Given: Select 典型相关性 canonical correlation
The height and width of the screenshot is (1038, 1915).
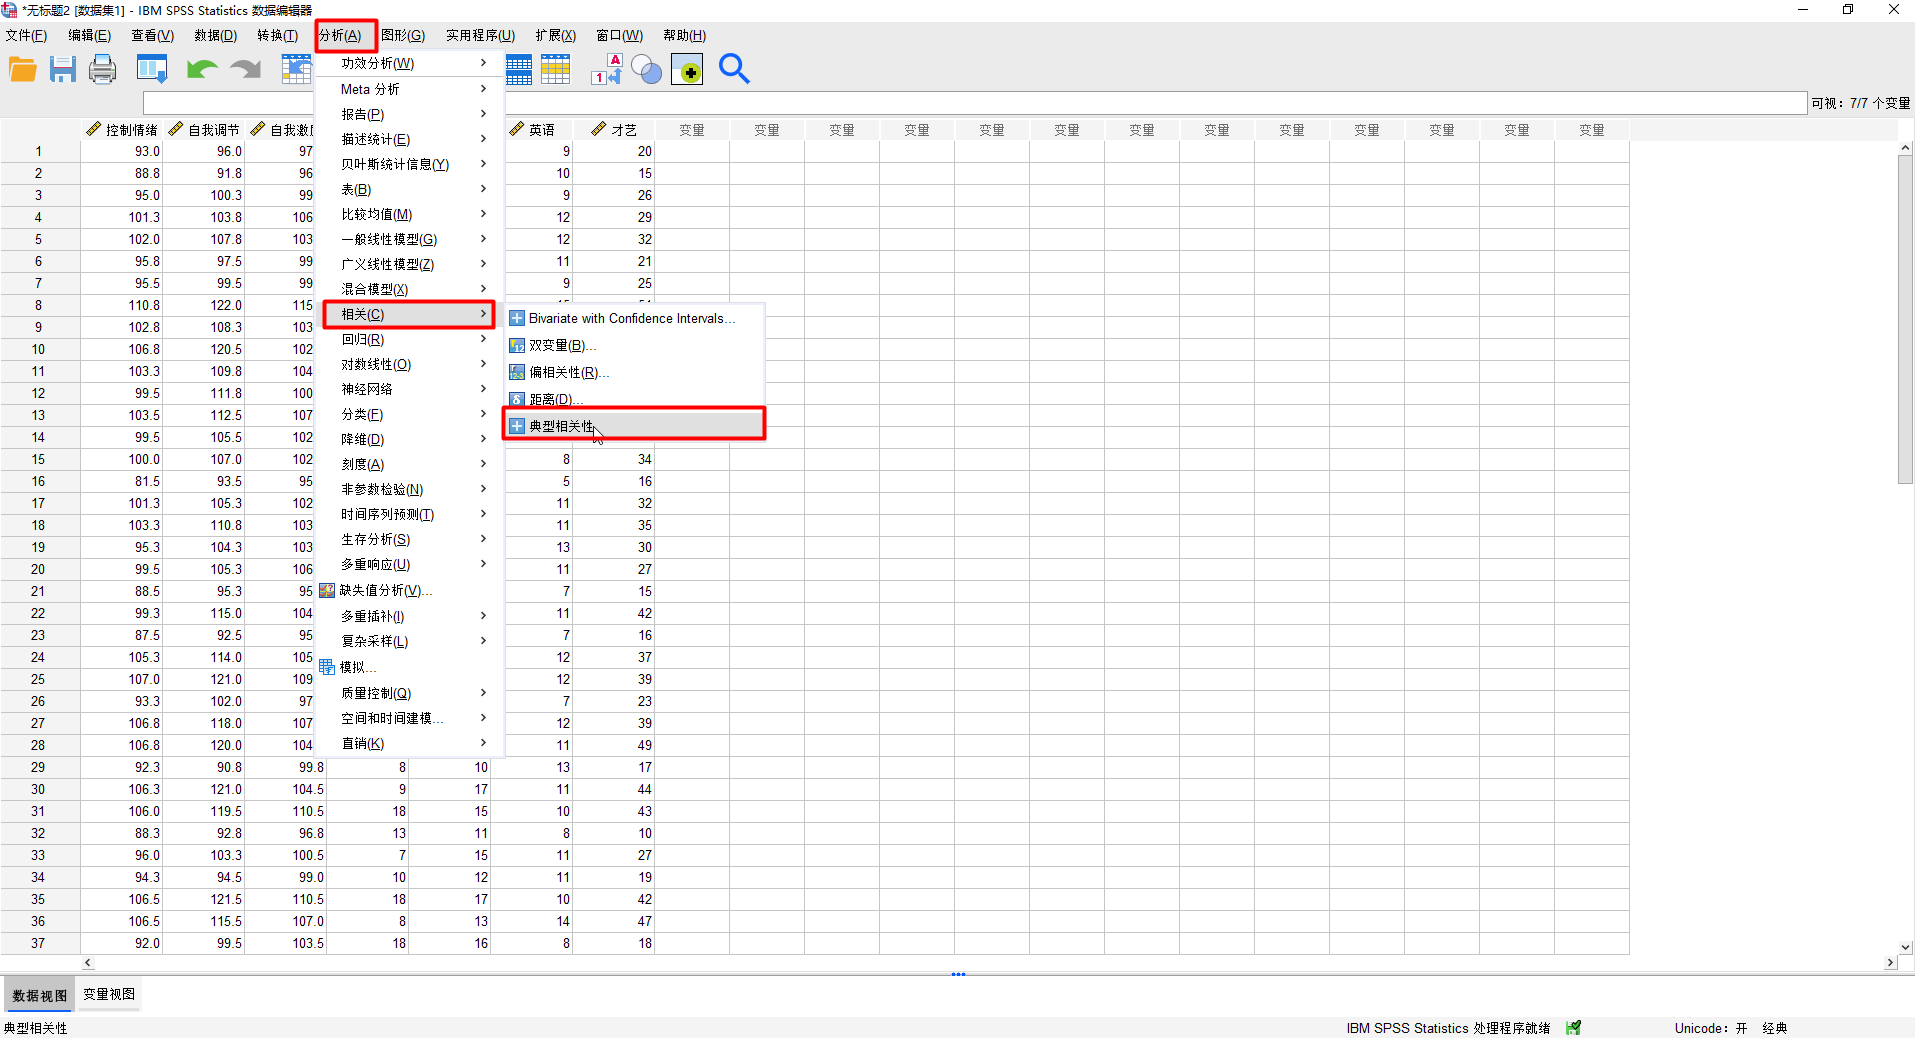Looking at the screenshot, I should tap(634, 426).
